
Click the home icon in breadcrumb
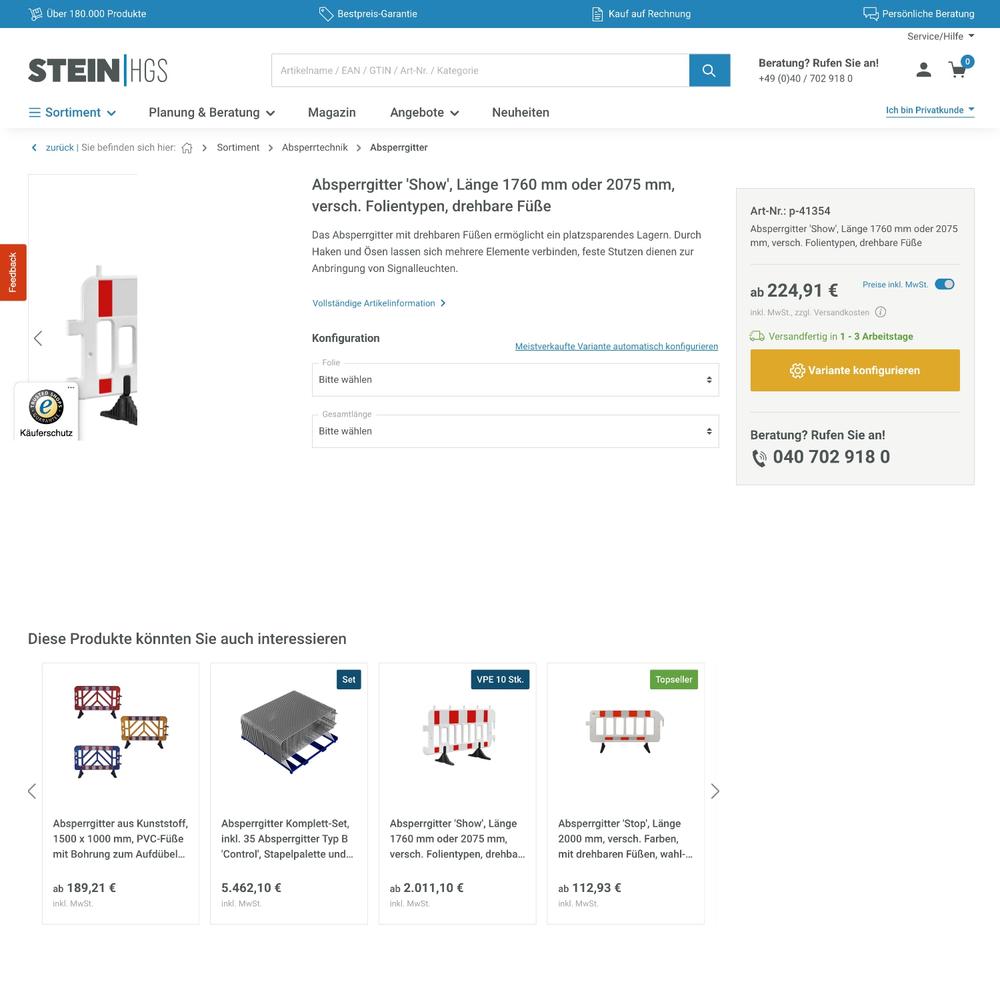(x=187, y=148)
